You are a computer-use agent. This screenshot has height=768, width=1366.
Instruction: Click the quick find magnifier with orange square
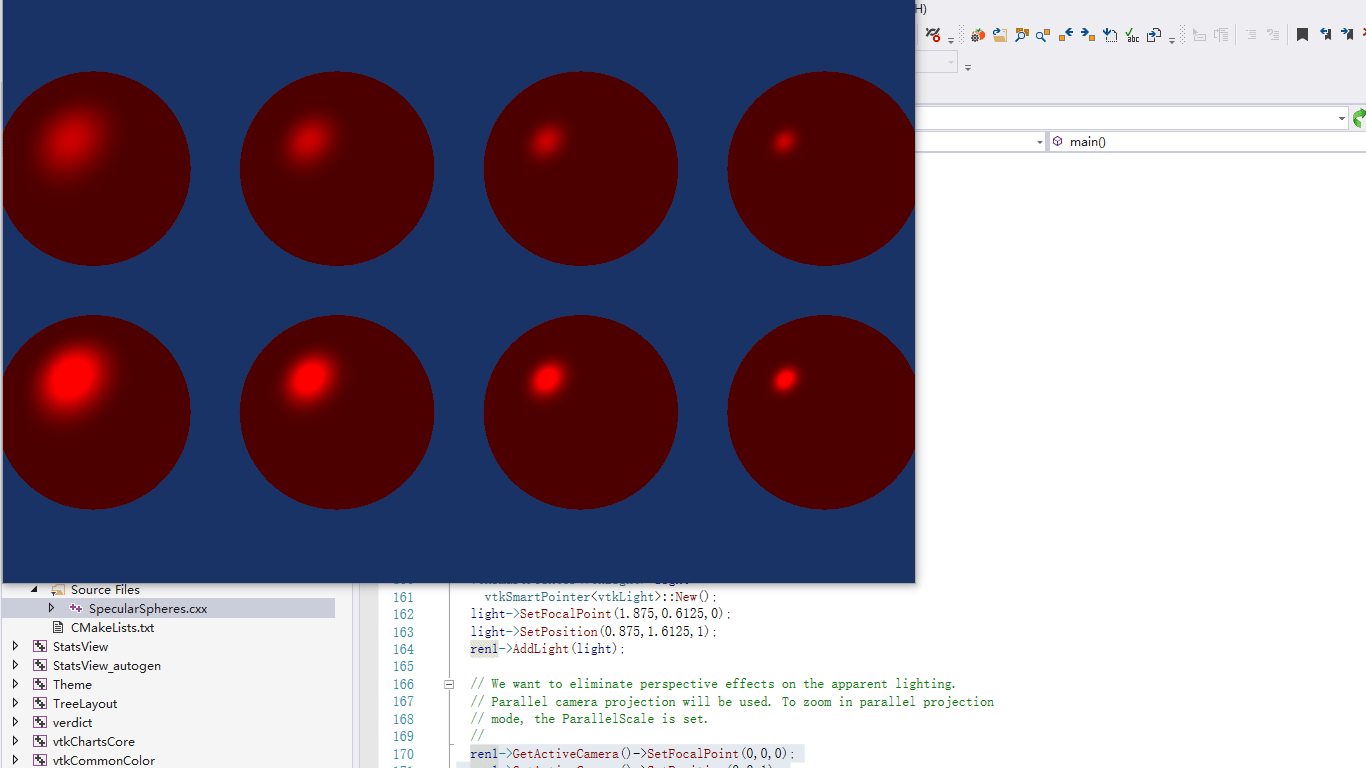(x=1043, y=34)
